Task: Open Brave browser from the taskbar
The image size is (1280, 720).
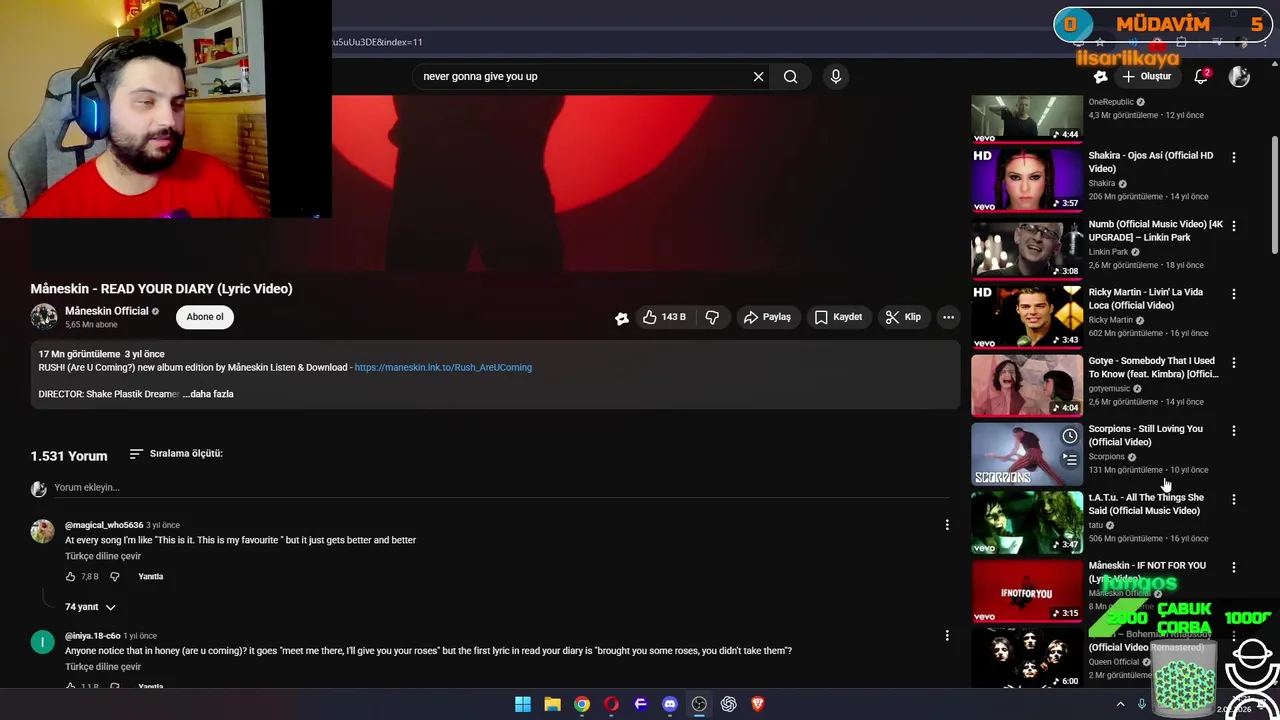Action: pos(758,704)
